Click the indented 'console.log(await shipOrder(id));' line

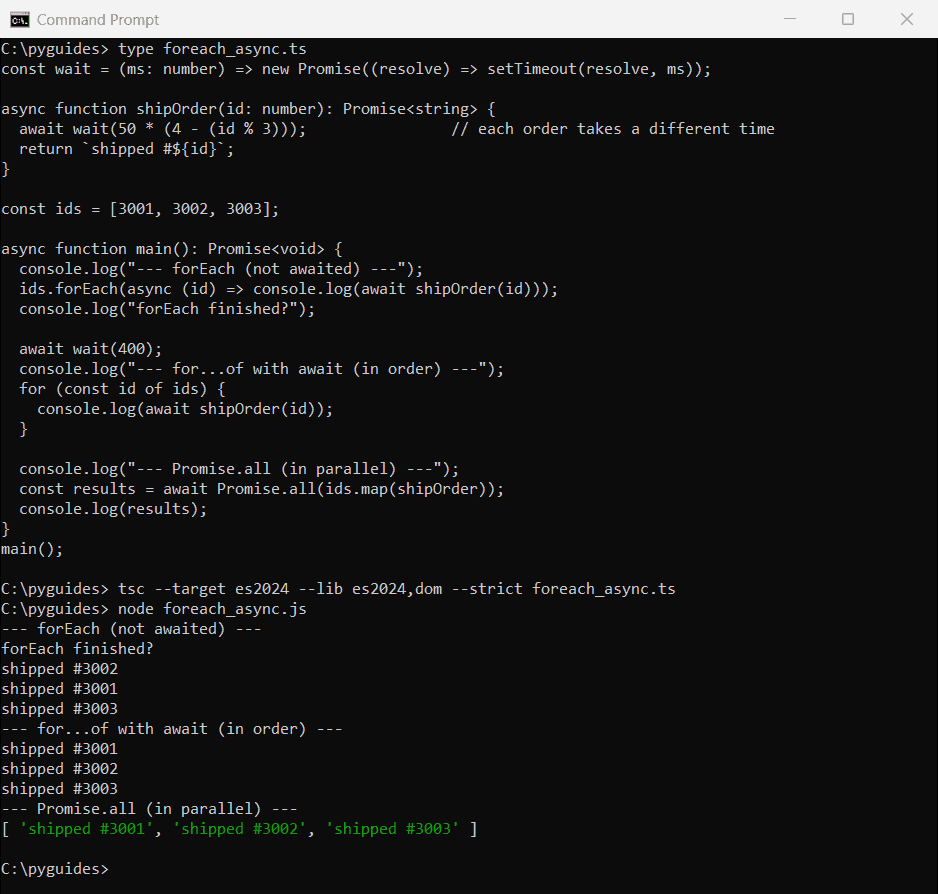point(185,409)
